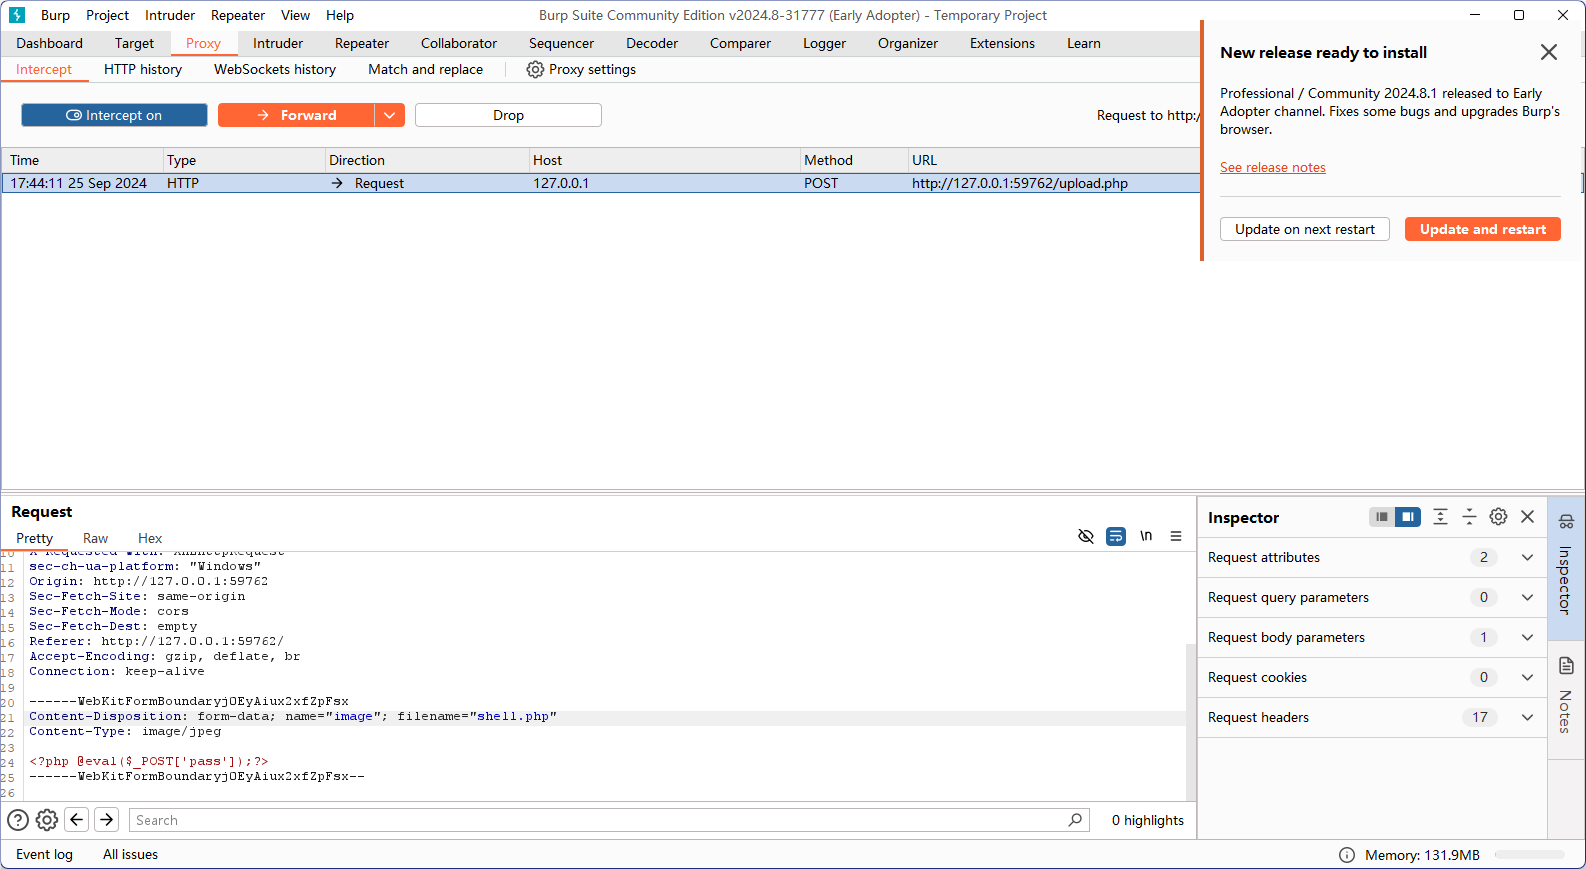The height and width of the screenshot is (869, 1586).
Task: Toggle Intercept on button
Action: (x=114, y=115)
